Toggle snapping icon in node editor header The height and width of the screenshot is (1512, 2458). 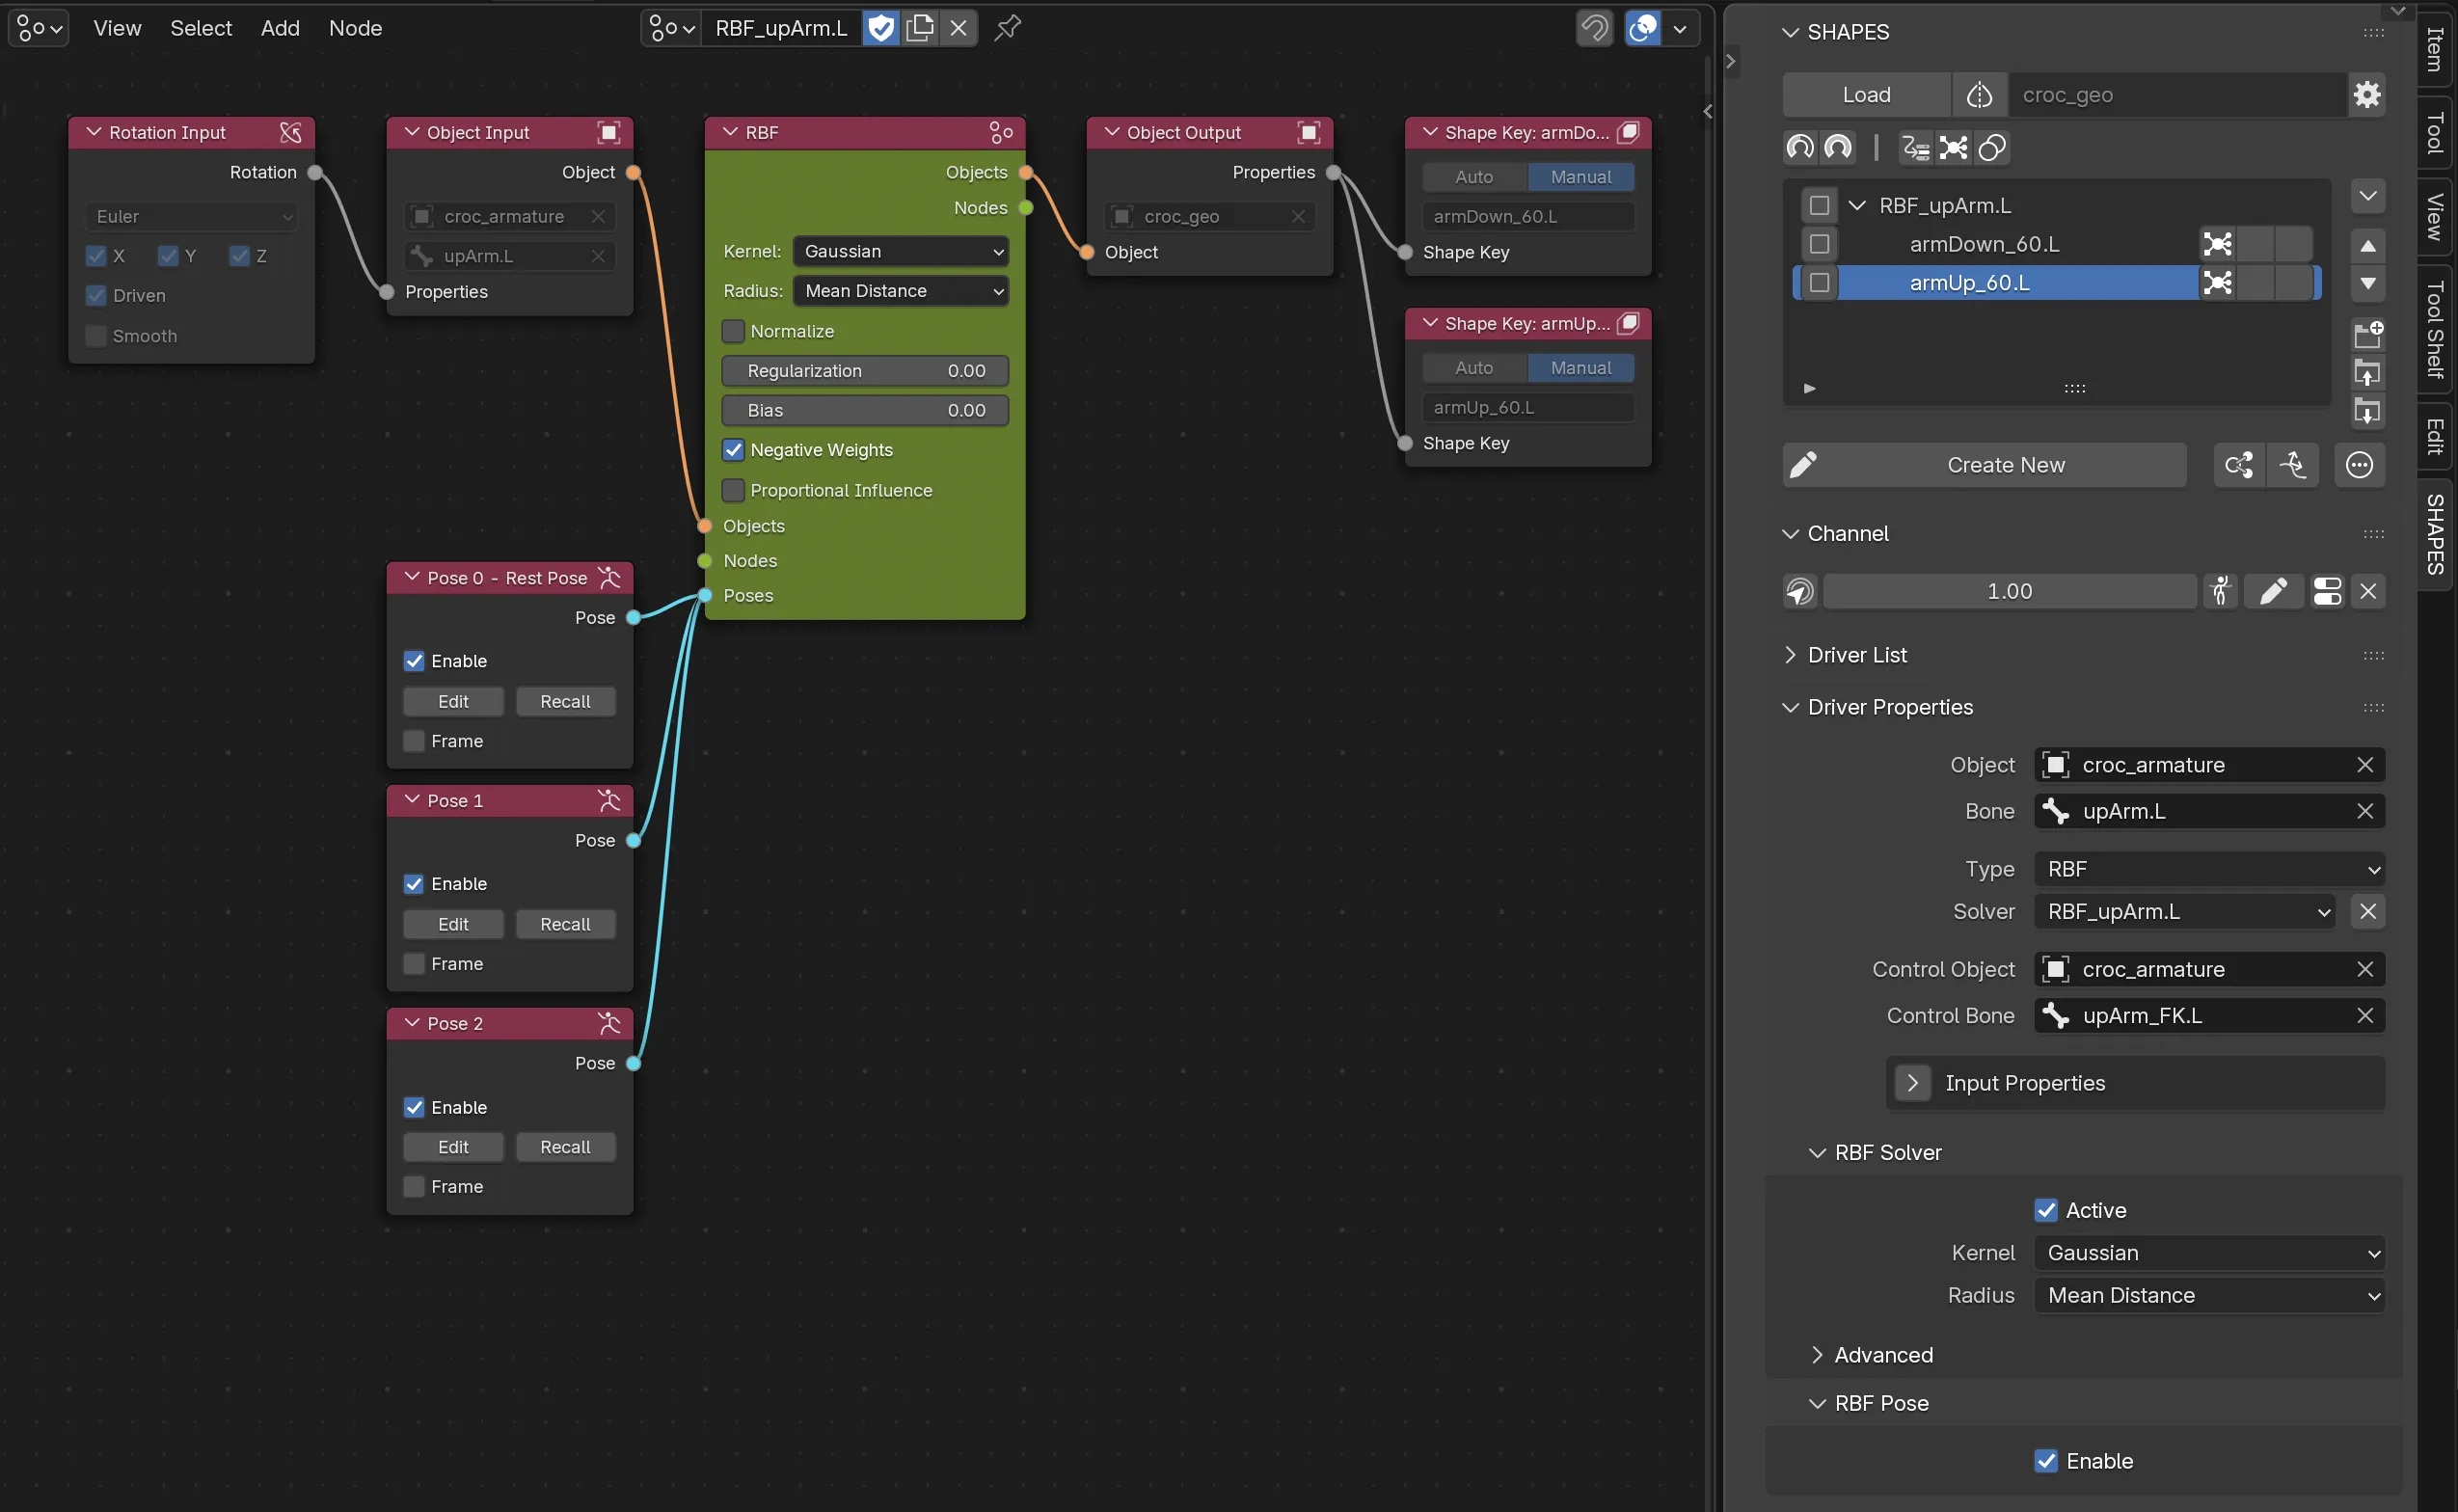[x=1595, y=28]
